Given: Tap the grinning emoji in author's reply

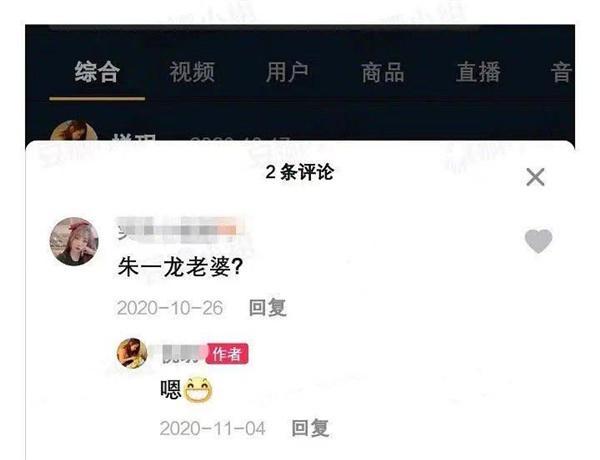Looking at the screenshot, I should pos(198,390).
